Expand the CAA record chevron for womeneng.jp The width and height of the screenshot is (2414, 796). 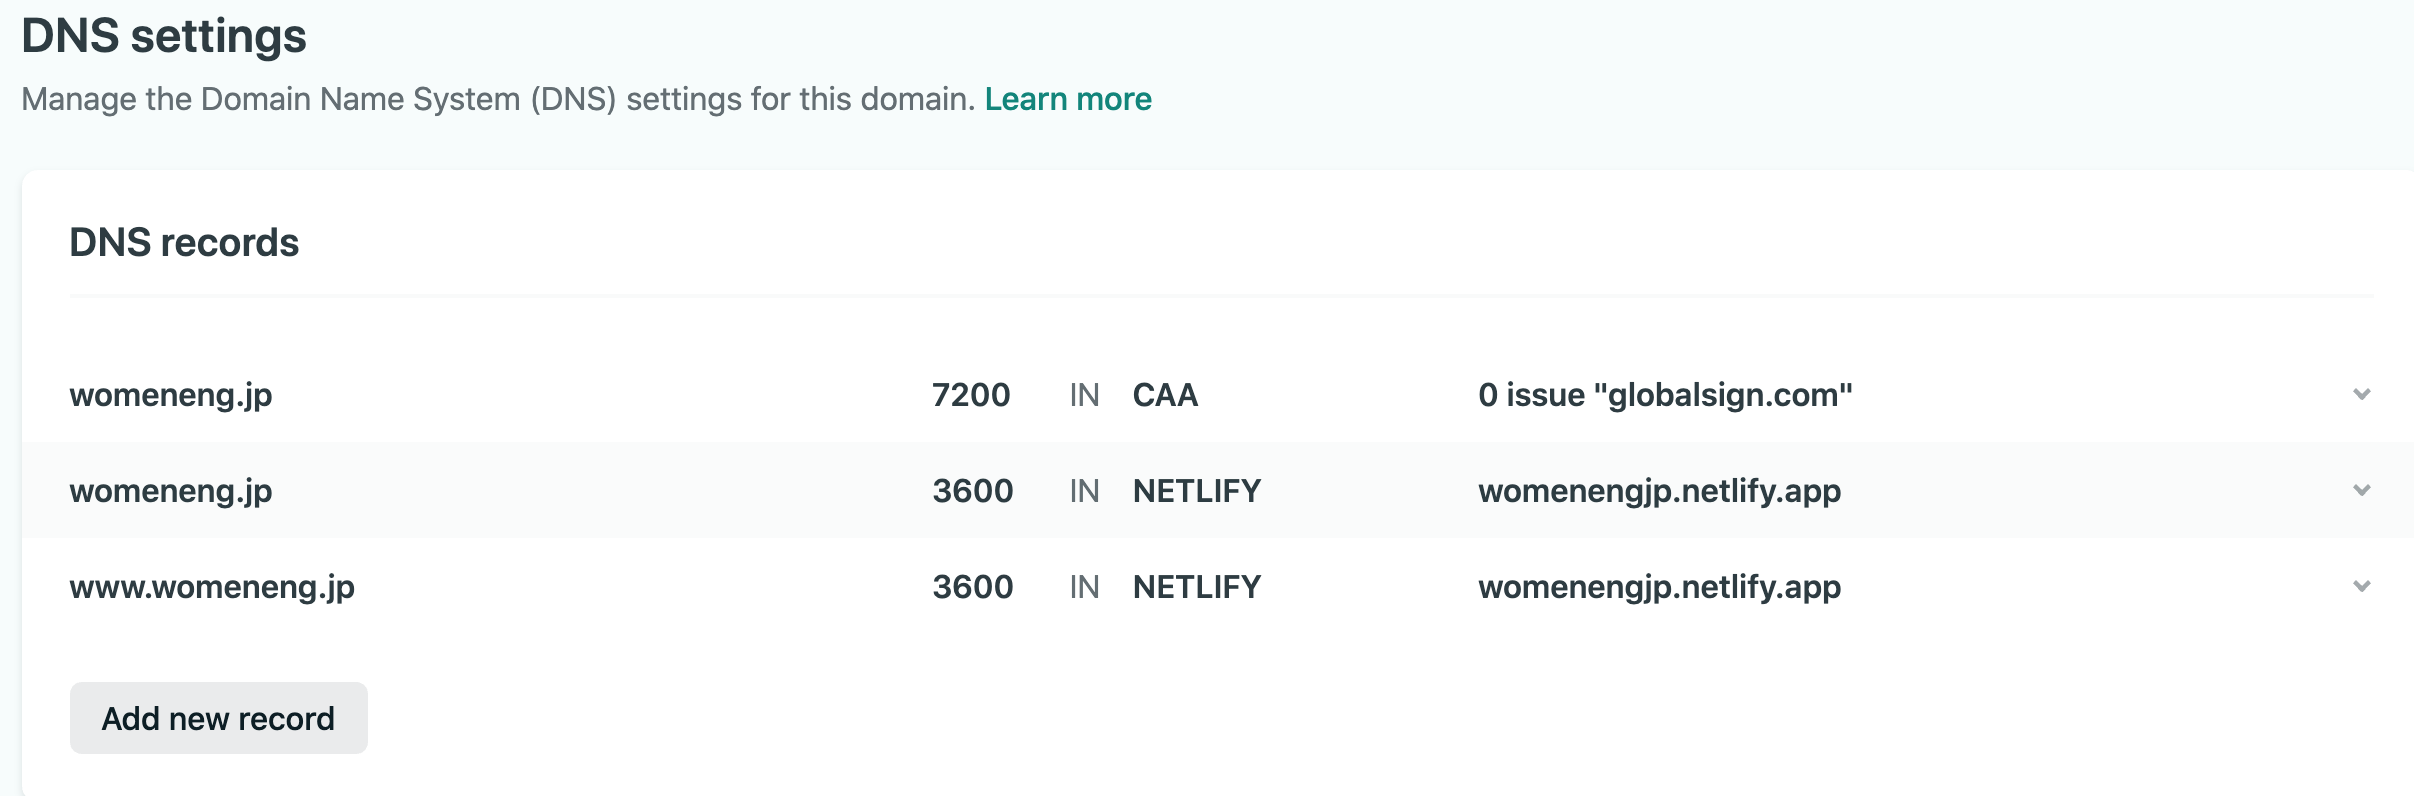coord(2361,394)
